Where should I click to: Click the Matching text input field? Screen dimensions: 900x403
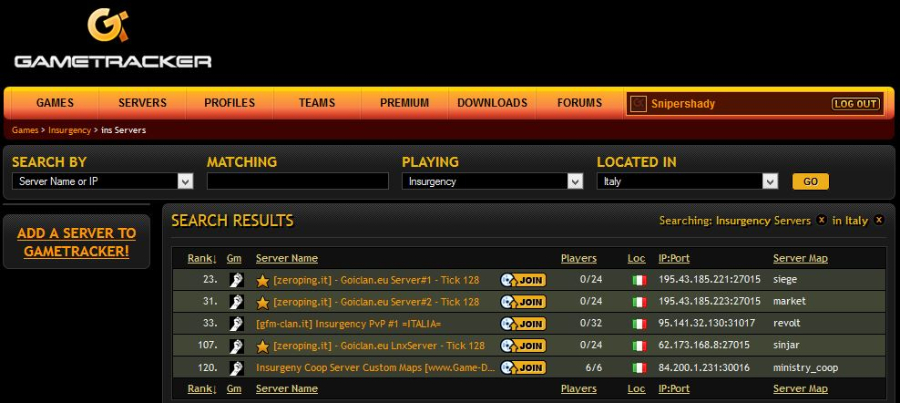(297, 181)
